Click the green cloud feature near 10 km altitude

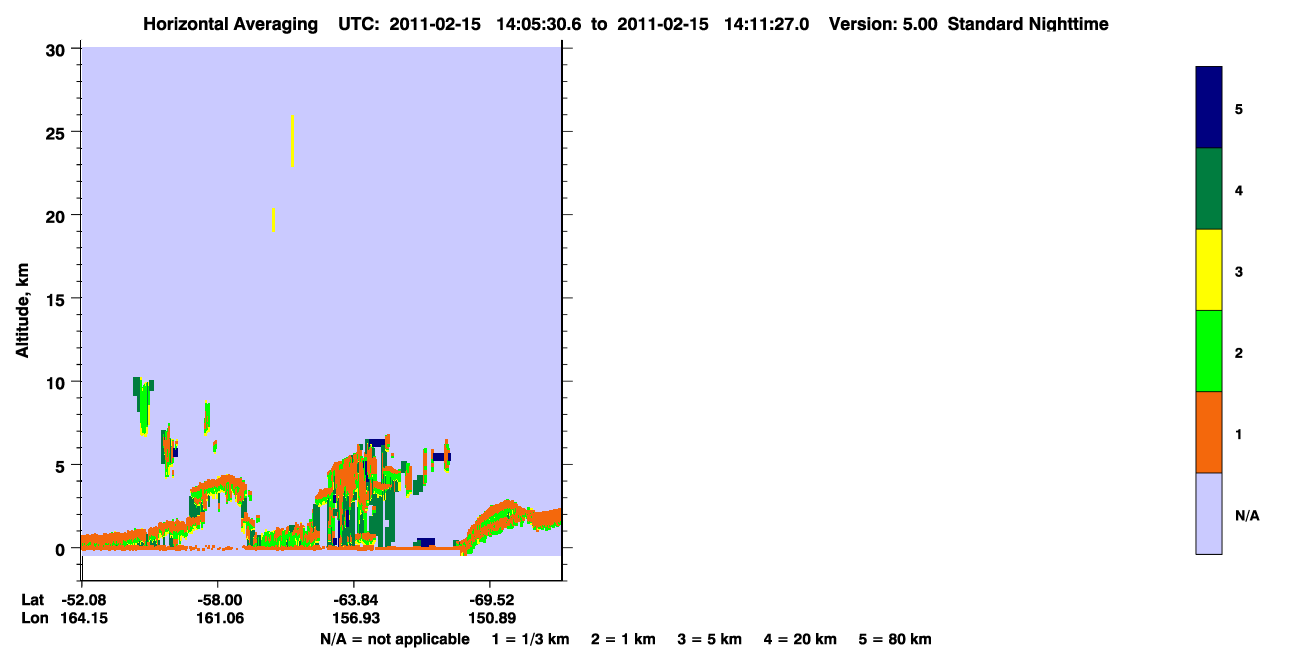[143, 405]
